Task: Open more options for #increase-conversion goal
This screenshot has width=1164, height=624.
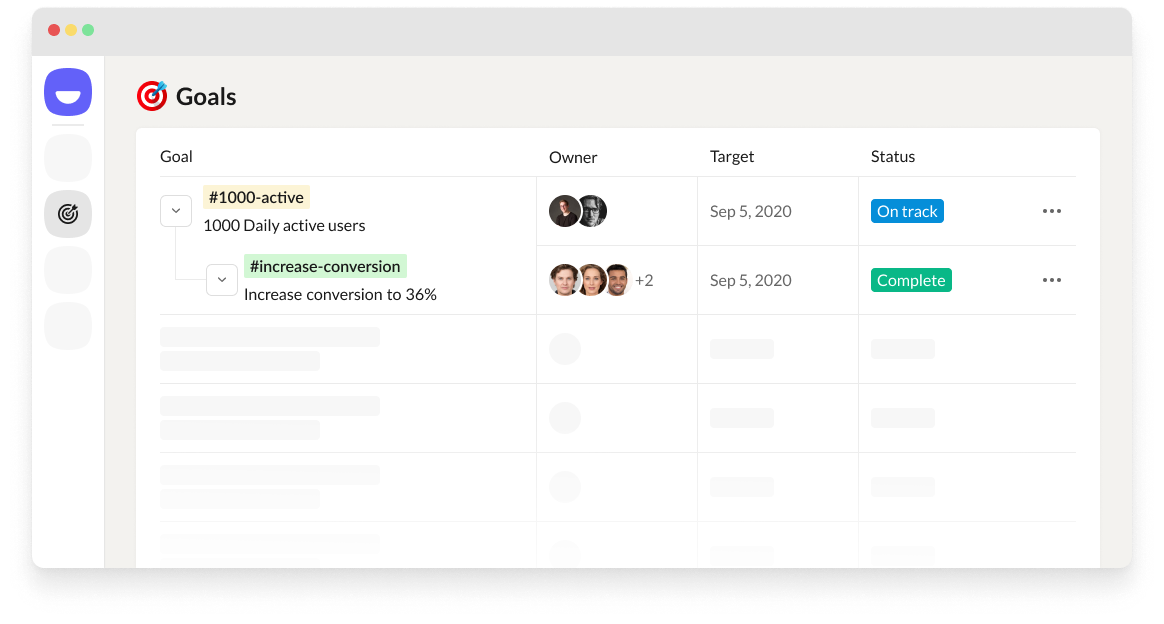Action: click(x=1051, y=280)
